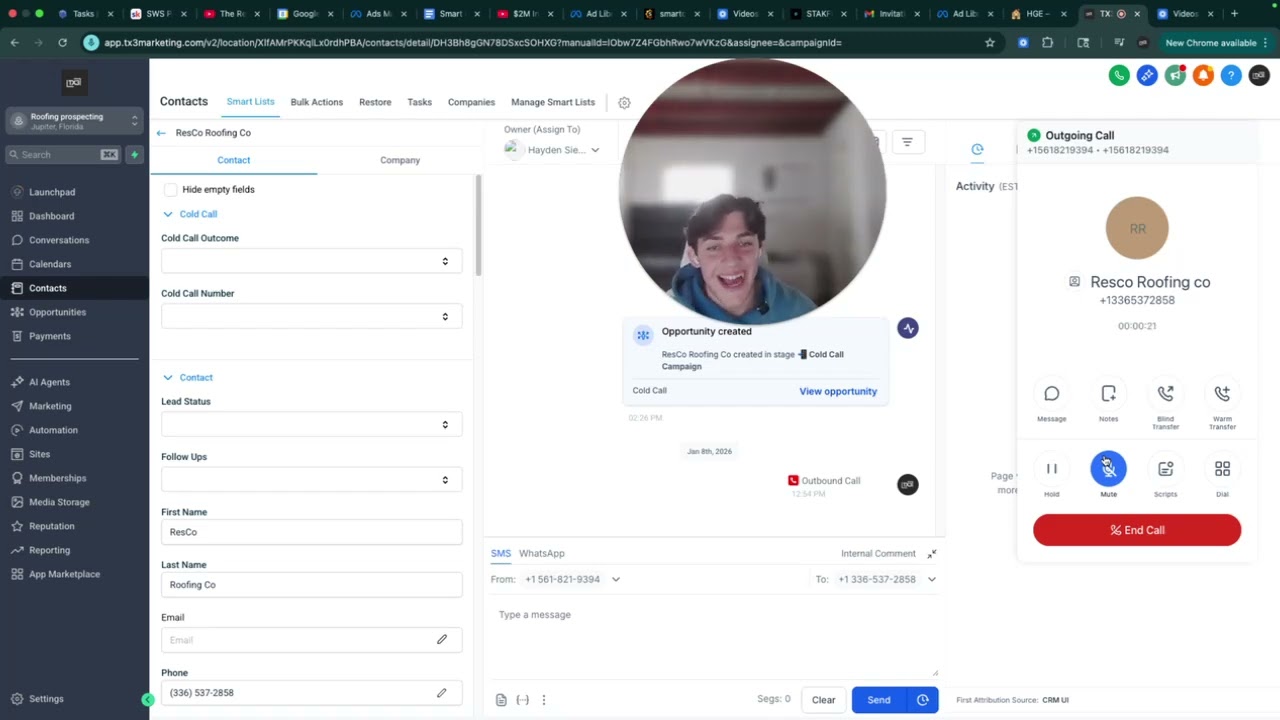Switch the Roofing prospecting location selector
This screenshot has width=1280, height=720.
tap(74, 121)
